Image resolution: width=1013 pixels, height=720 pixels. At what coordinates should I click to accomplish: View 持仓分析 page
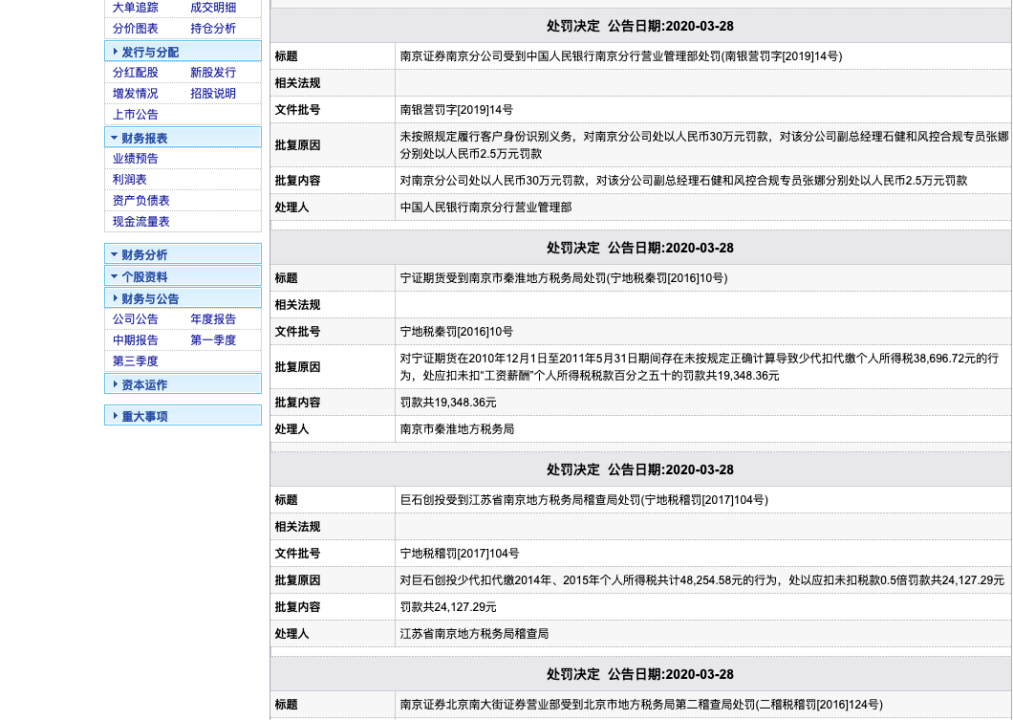coord(213,29)
